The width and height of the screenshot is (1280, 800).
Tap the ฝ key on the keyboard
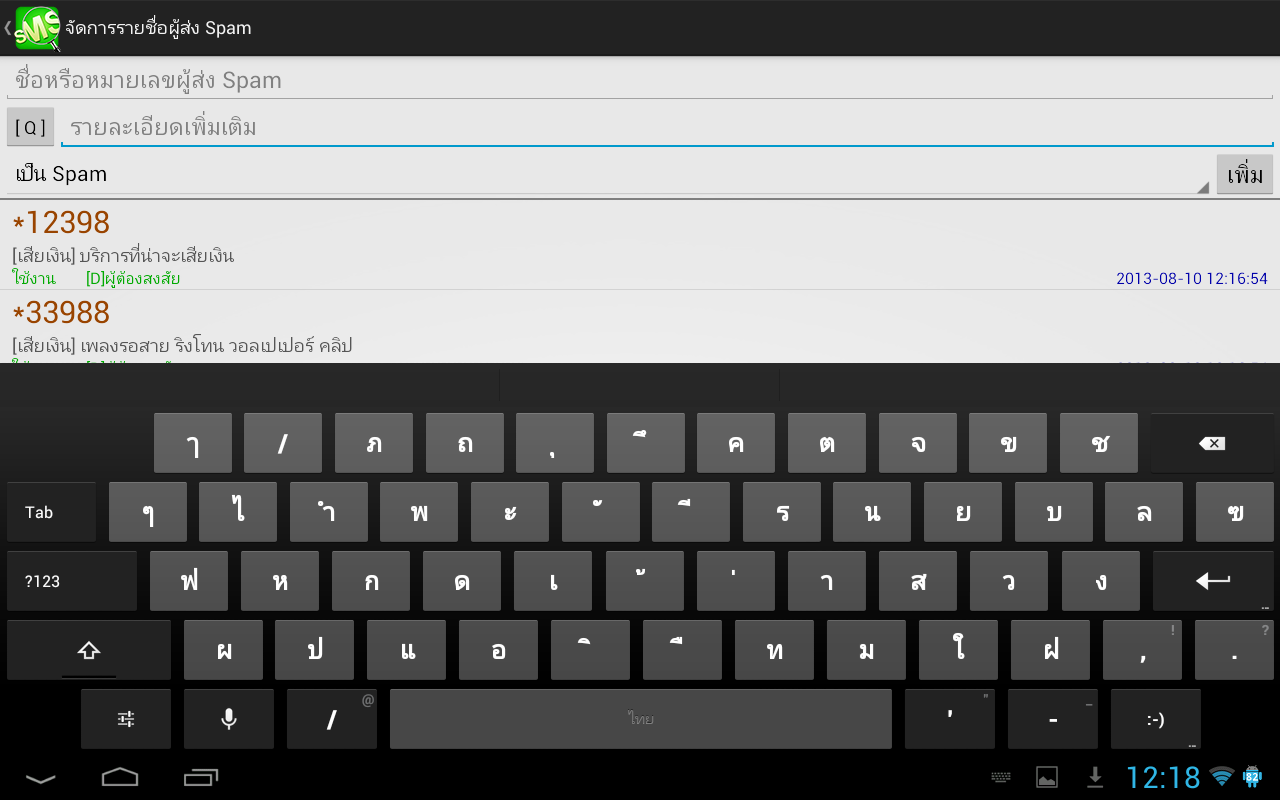(1051, 650)
